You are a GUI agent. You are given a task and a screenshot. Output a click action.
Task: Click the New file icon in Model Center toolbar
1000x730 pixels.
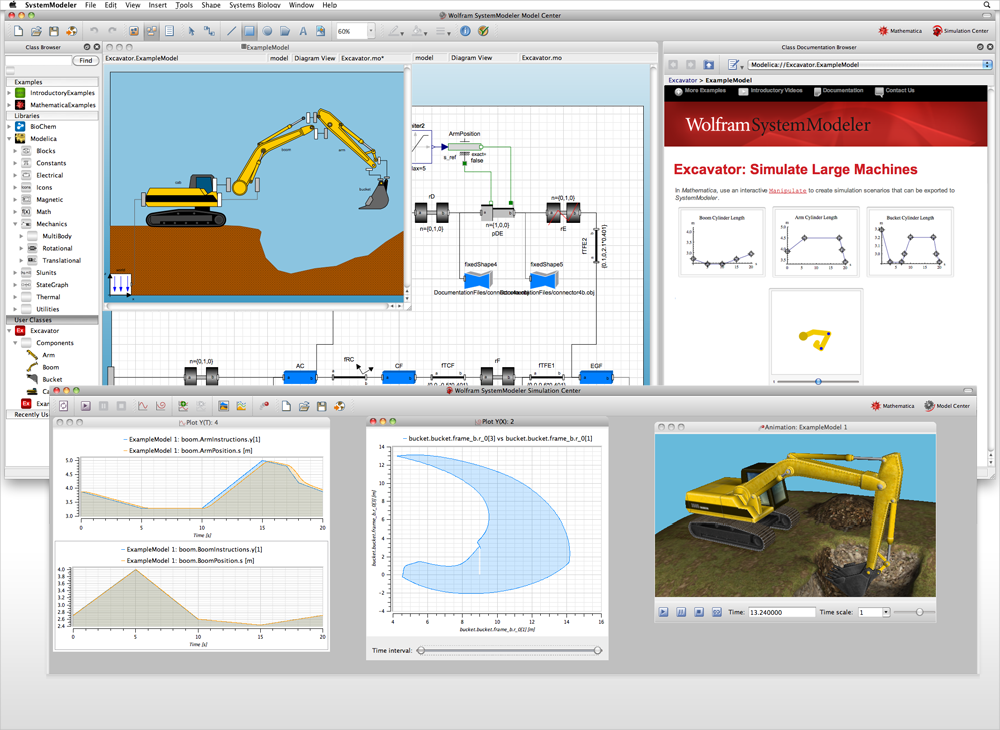point(18,31)
